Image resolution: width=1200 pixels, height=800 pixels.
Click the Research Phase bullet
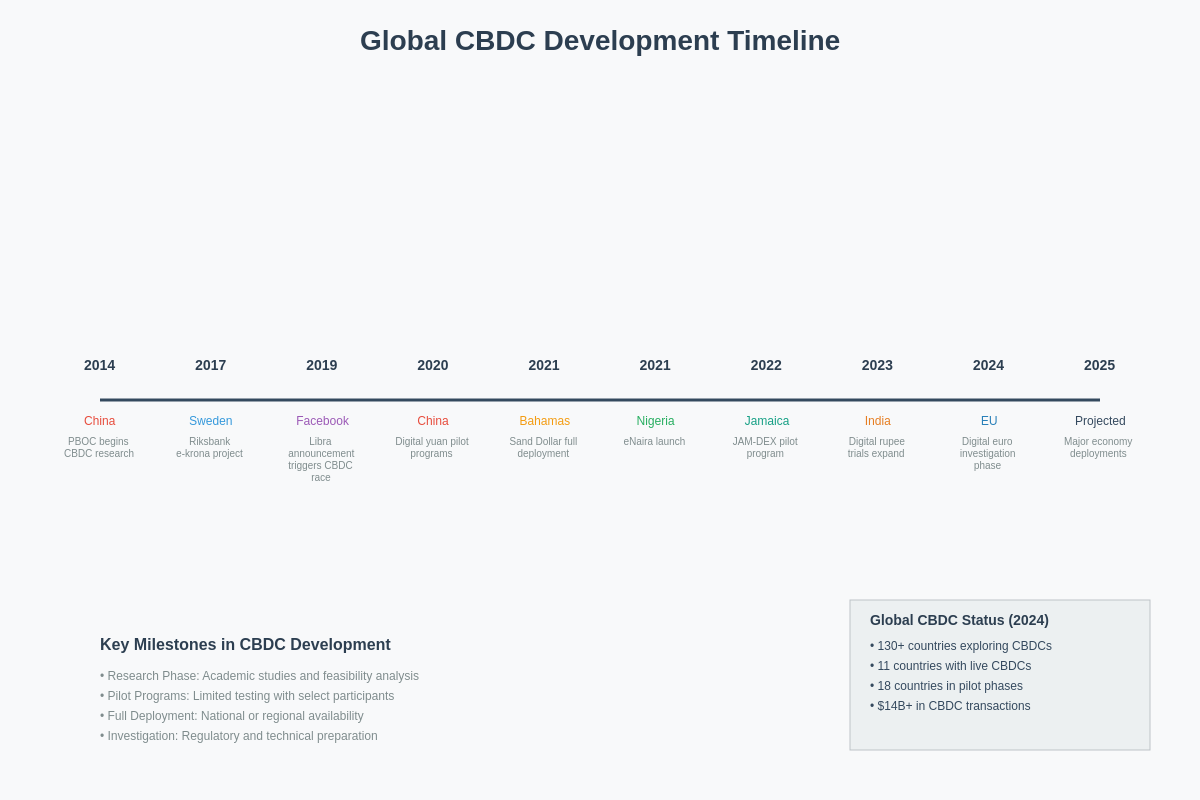259,676
